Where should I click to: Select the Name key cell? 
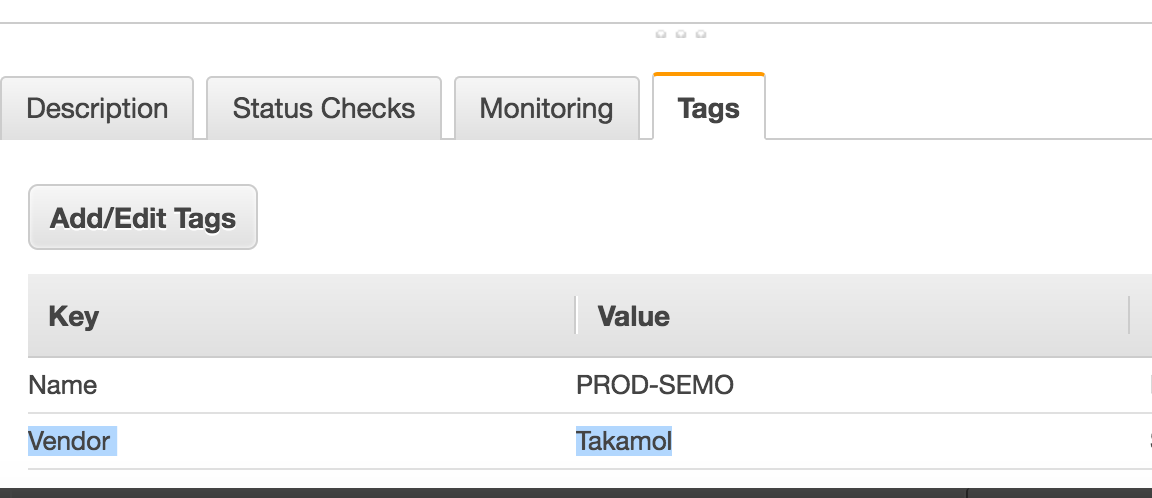tap(63, 385)
